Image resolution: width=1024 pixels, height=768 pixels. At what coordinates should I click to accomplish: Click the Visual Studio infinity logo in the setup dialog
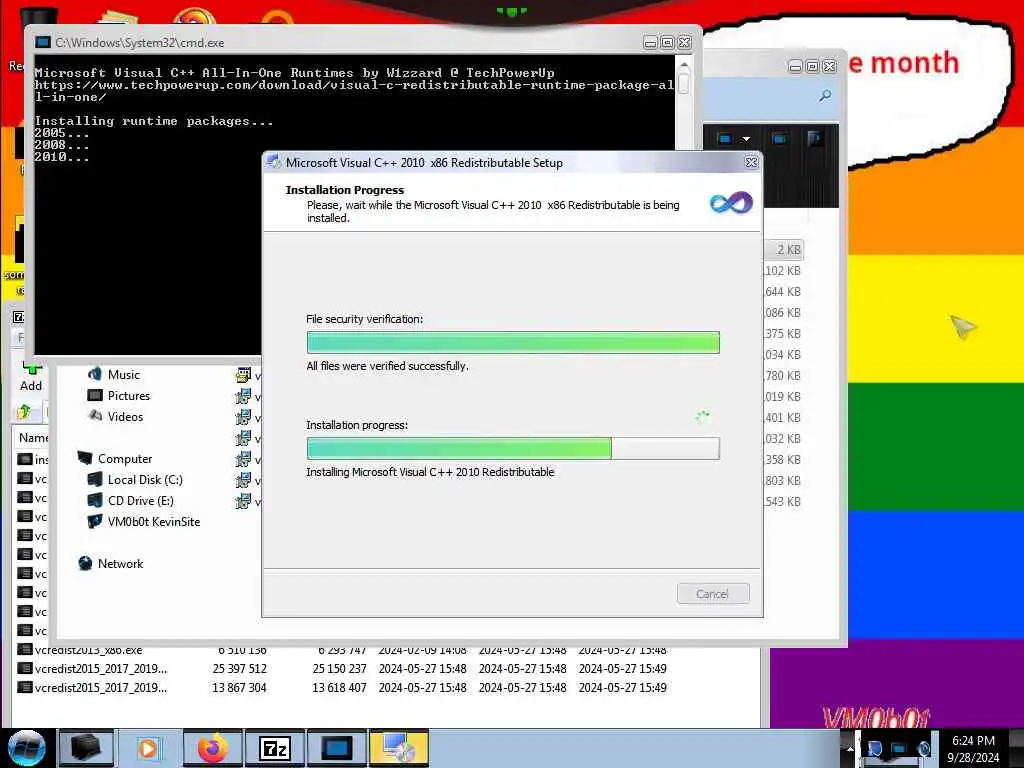pos(731,203)
